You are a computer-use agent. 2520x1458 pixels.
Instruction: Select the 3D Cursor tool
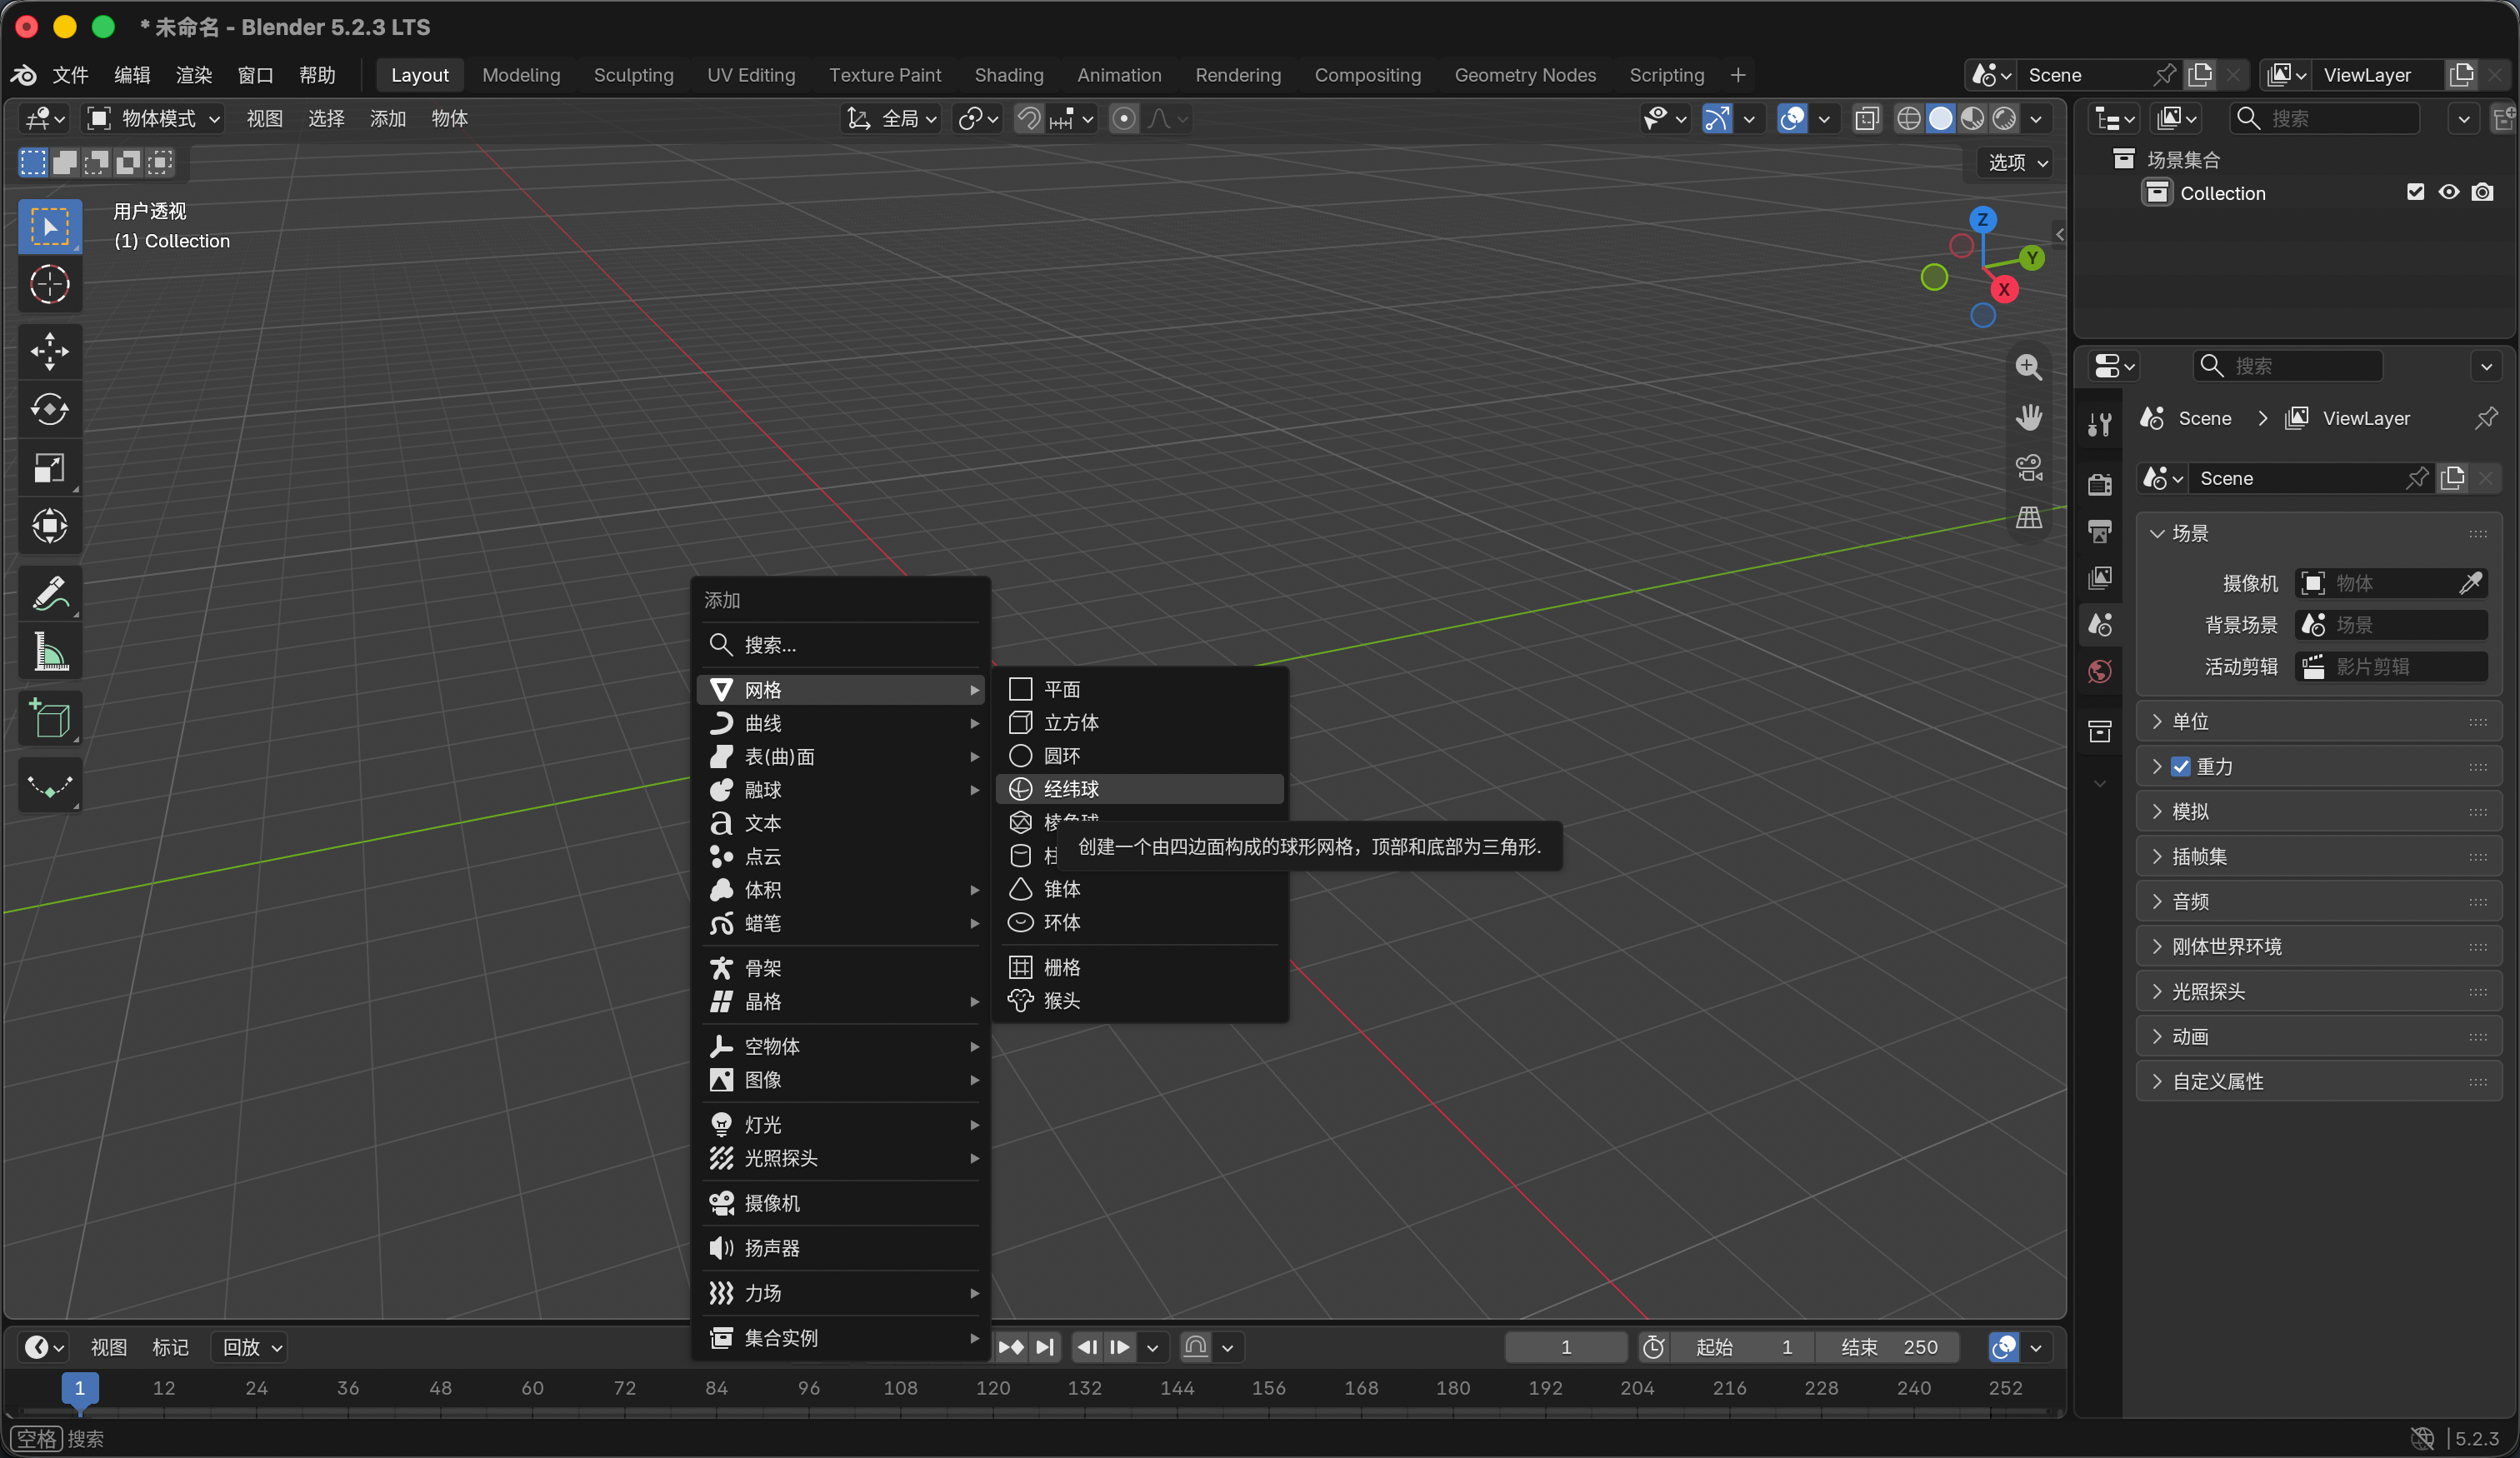click(x=49, y=285)
